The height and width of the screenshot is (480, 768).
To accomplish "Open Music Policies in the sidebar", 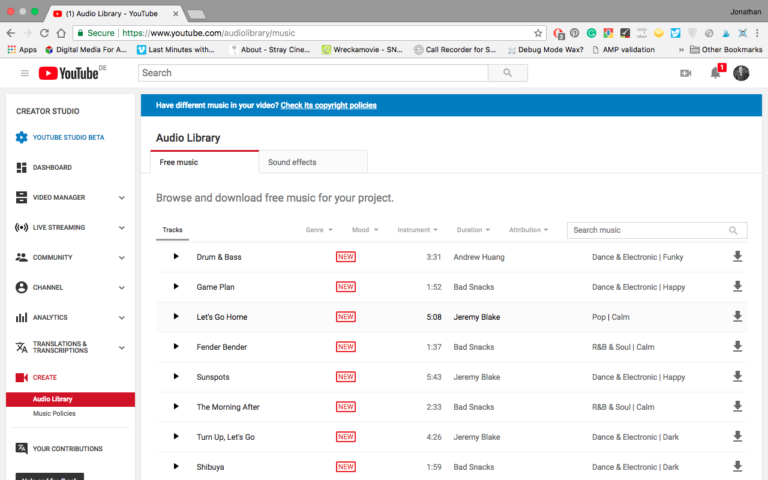I will [x=54, y=413].
